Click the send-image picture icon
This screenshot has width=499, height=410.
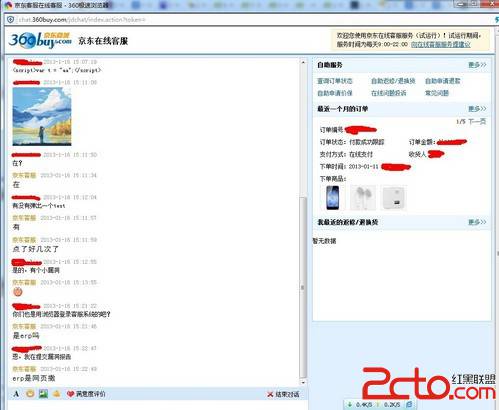[x=43, y=394]
